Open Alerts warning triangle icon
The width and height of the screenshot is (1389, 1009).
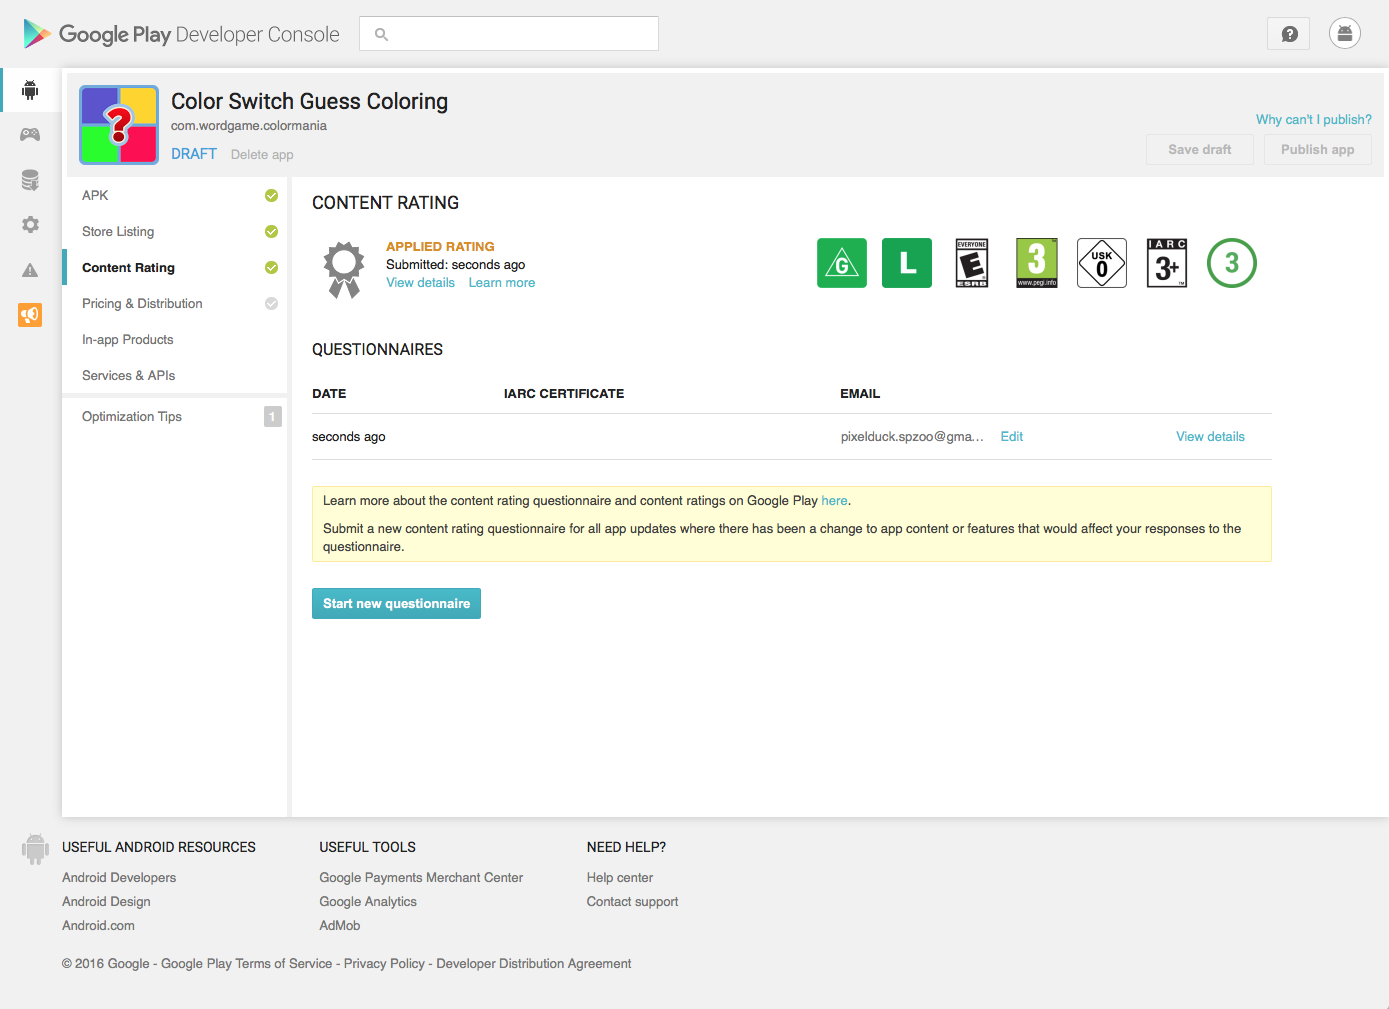(x=30, y=270)
